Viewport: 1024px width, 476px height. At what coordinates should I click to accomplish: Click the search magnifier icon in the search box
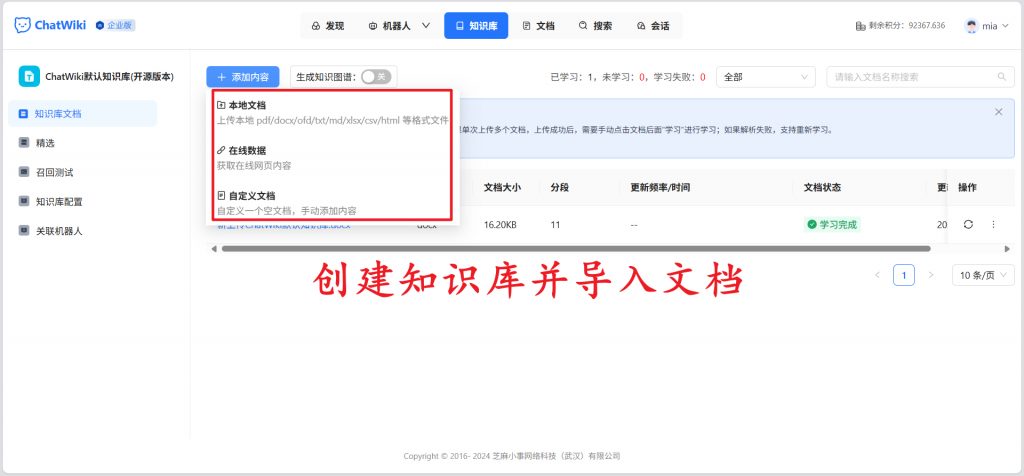tap(1001, 77)
